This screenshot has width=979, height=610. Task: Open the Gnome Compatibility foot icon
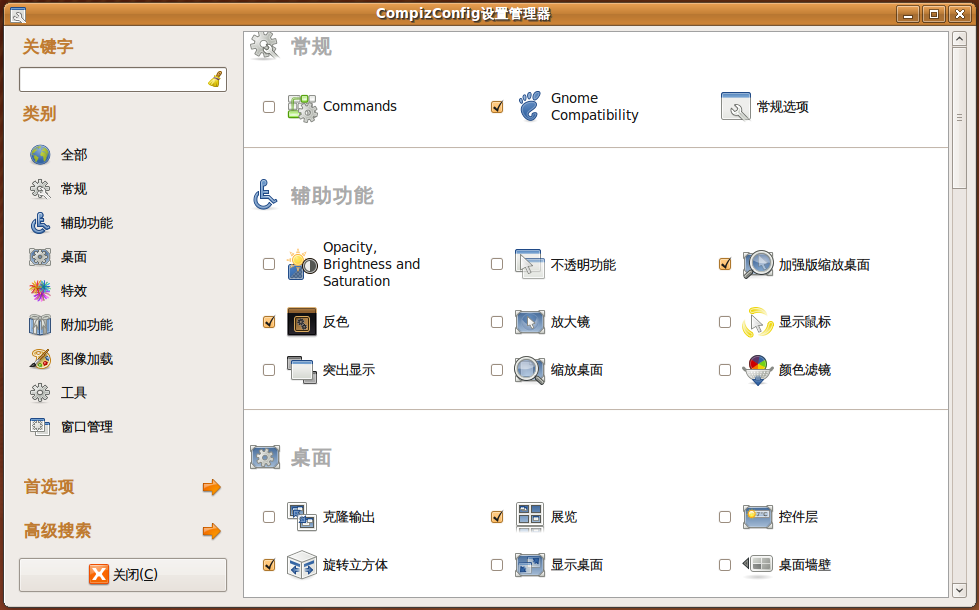click(x=529, y=106)
